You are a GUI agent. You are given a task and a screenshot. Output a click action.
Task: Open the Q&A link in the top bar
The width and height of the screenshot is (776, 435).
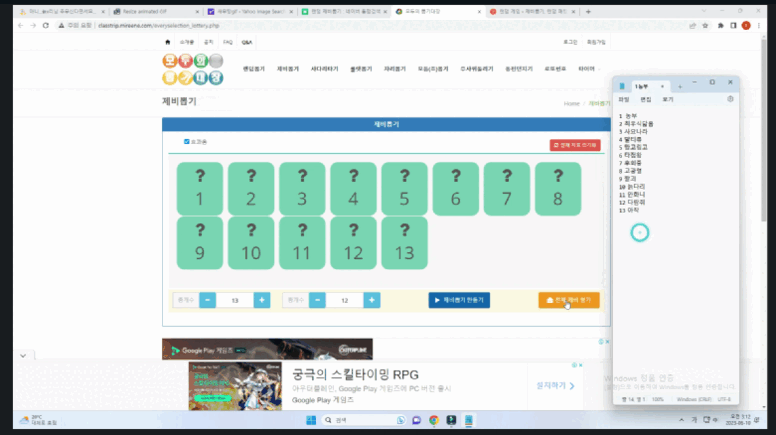247,42
